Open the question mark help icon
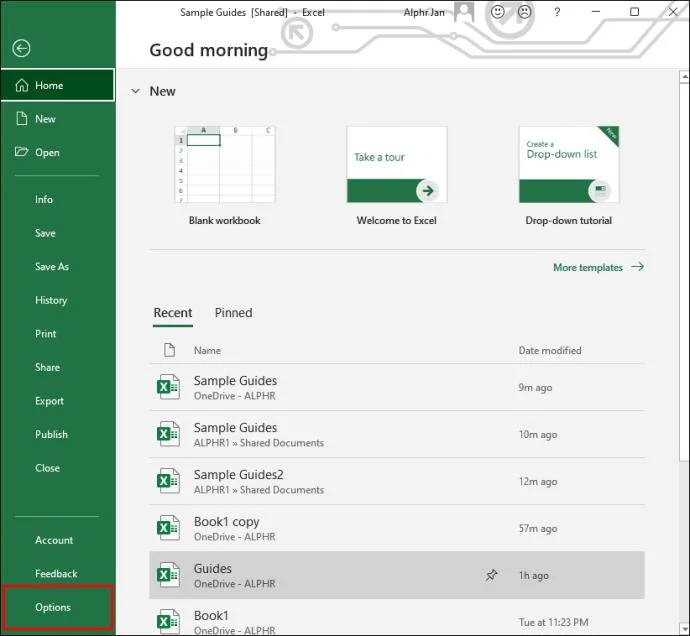The width and height of the screenshot is (690, 636). (557, 12)
